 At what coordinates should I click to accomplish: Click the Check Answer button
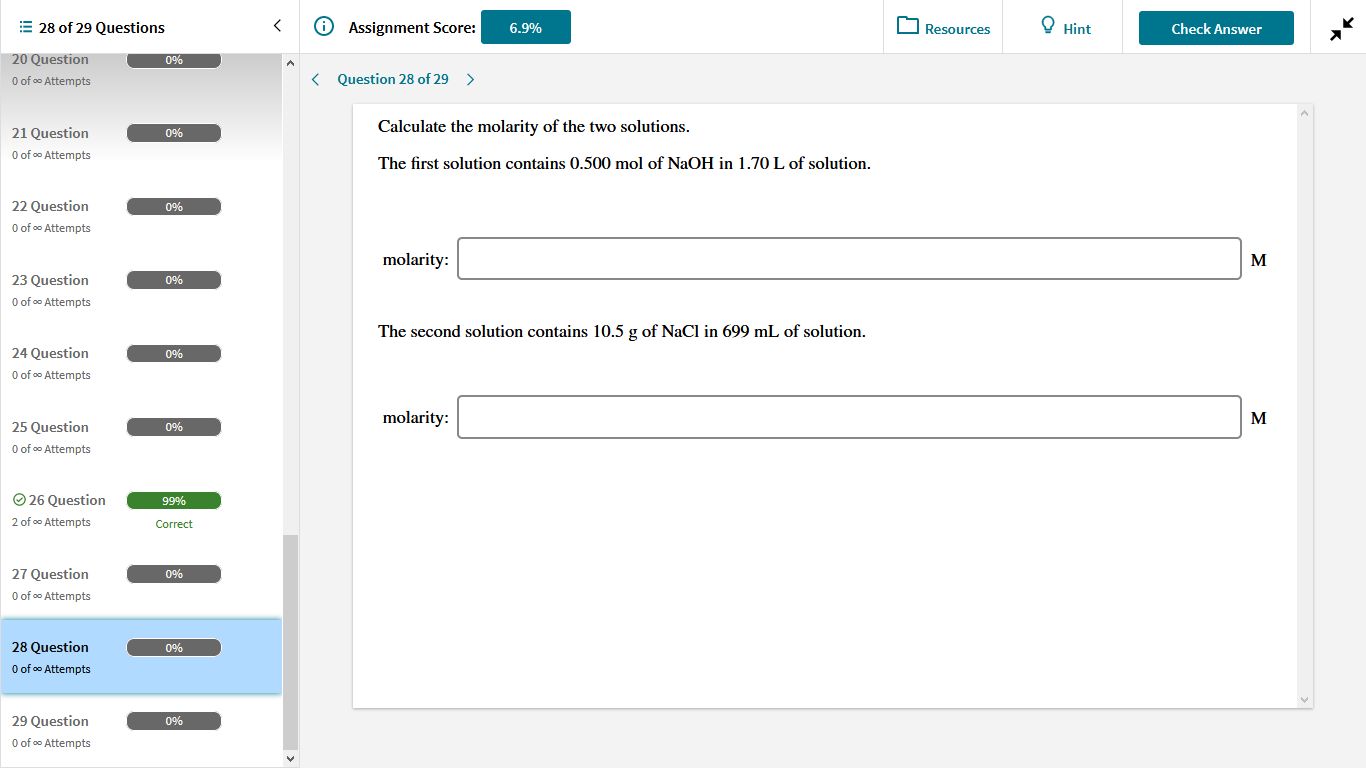click(x=1216, y=28)
